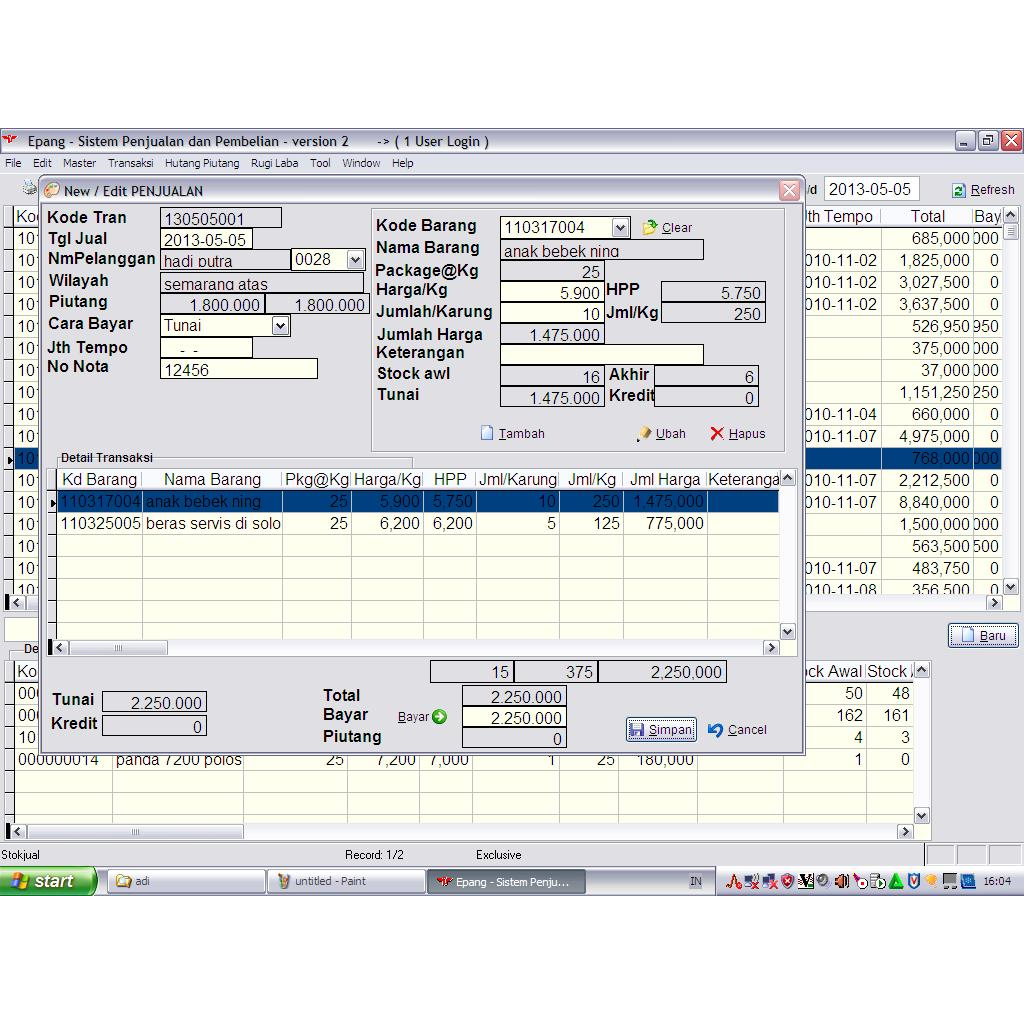This screenshot has height=1024, width=1024.
Task: Click the Clear button next to Kode Barang
Action: coord(667,227)
